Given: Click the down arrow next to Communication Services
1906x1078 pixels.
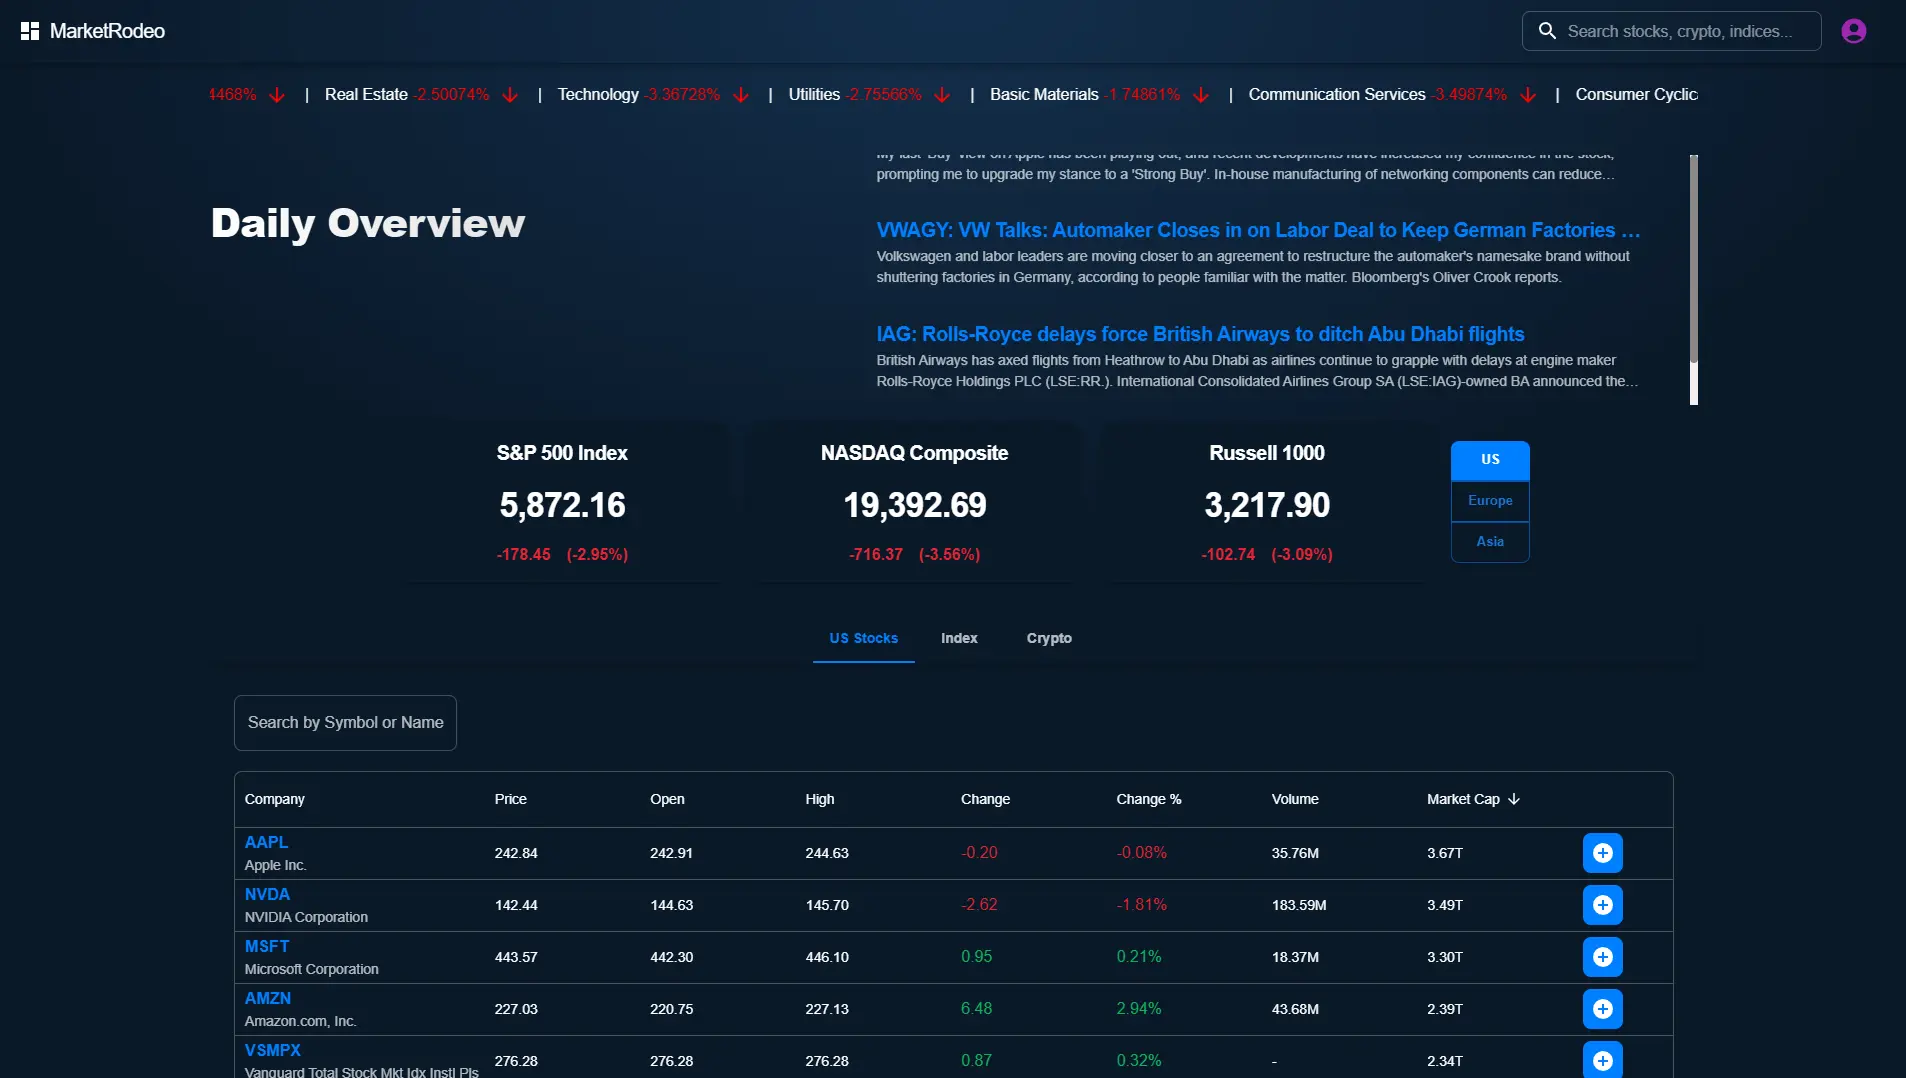Looking at the screenshot, I should point(1528,95).
